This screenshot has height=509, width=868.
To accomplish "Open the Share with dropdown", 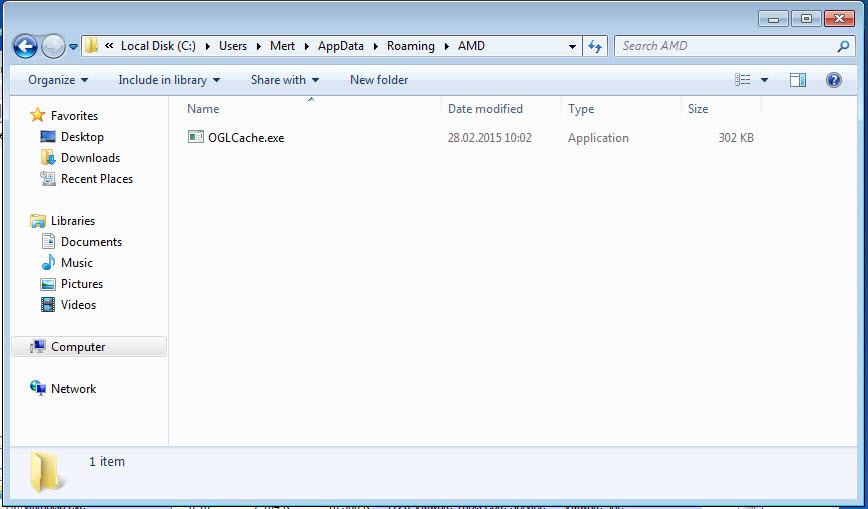I will [x=284, y=80].
